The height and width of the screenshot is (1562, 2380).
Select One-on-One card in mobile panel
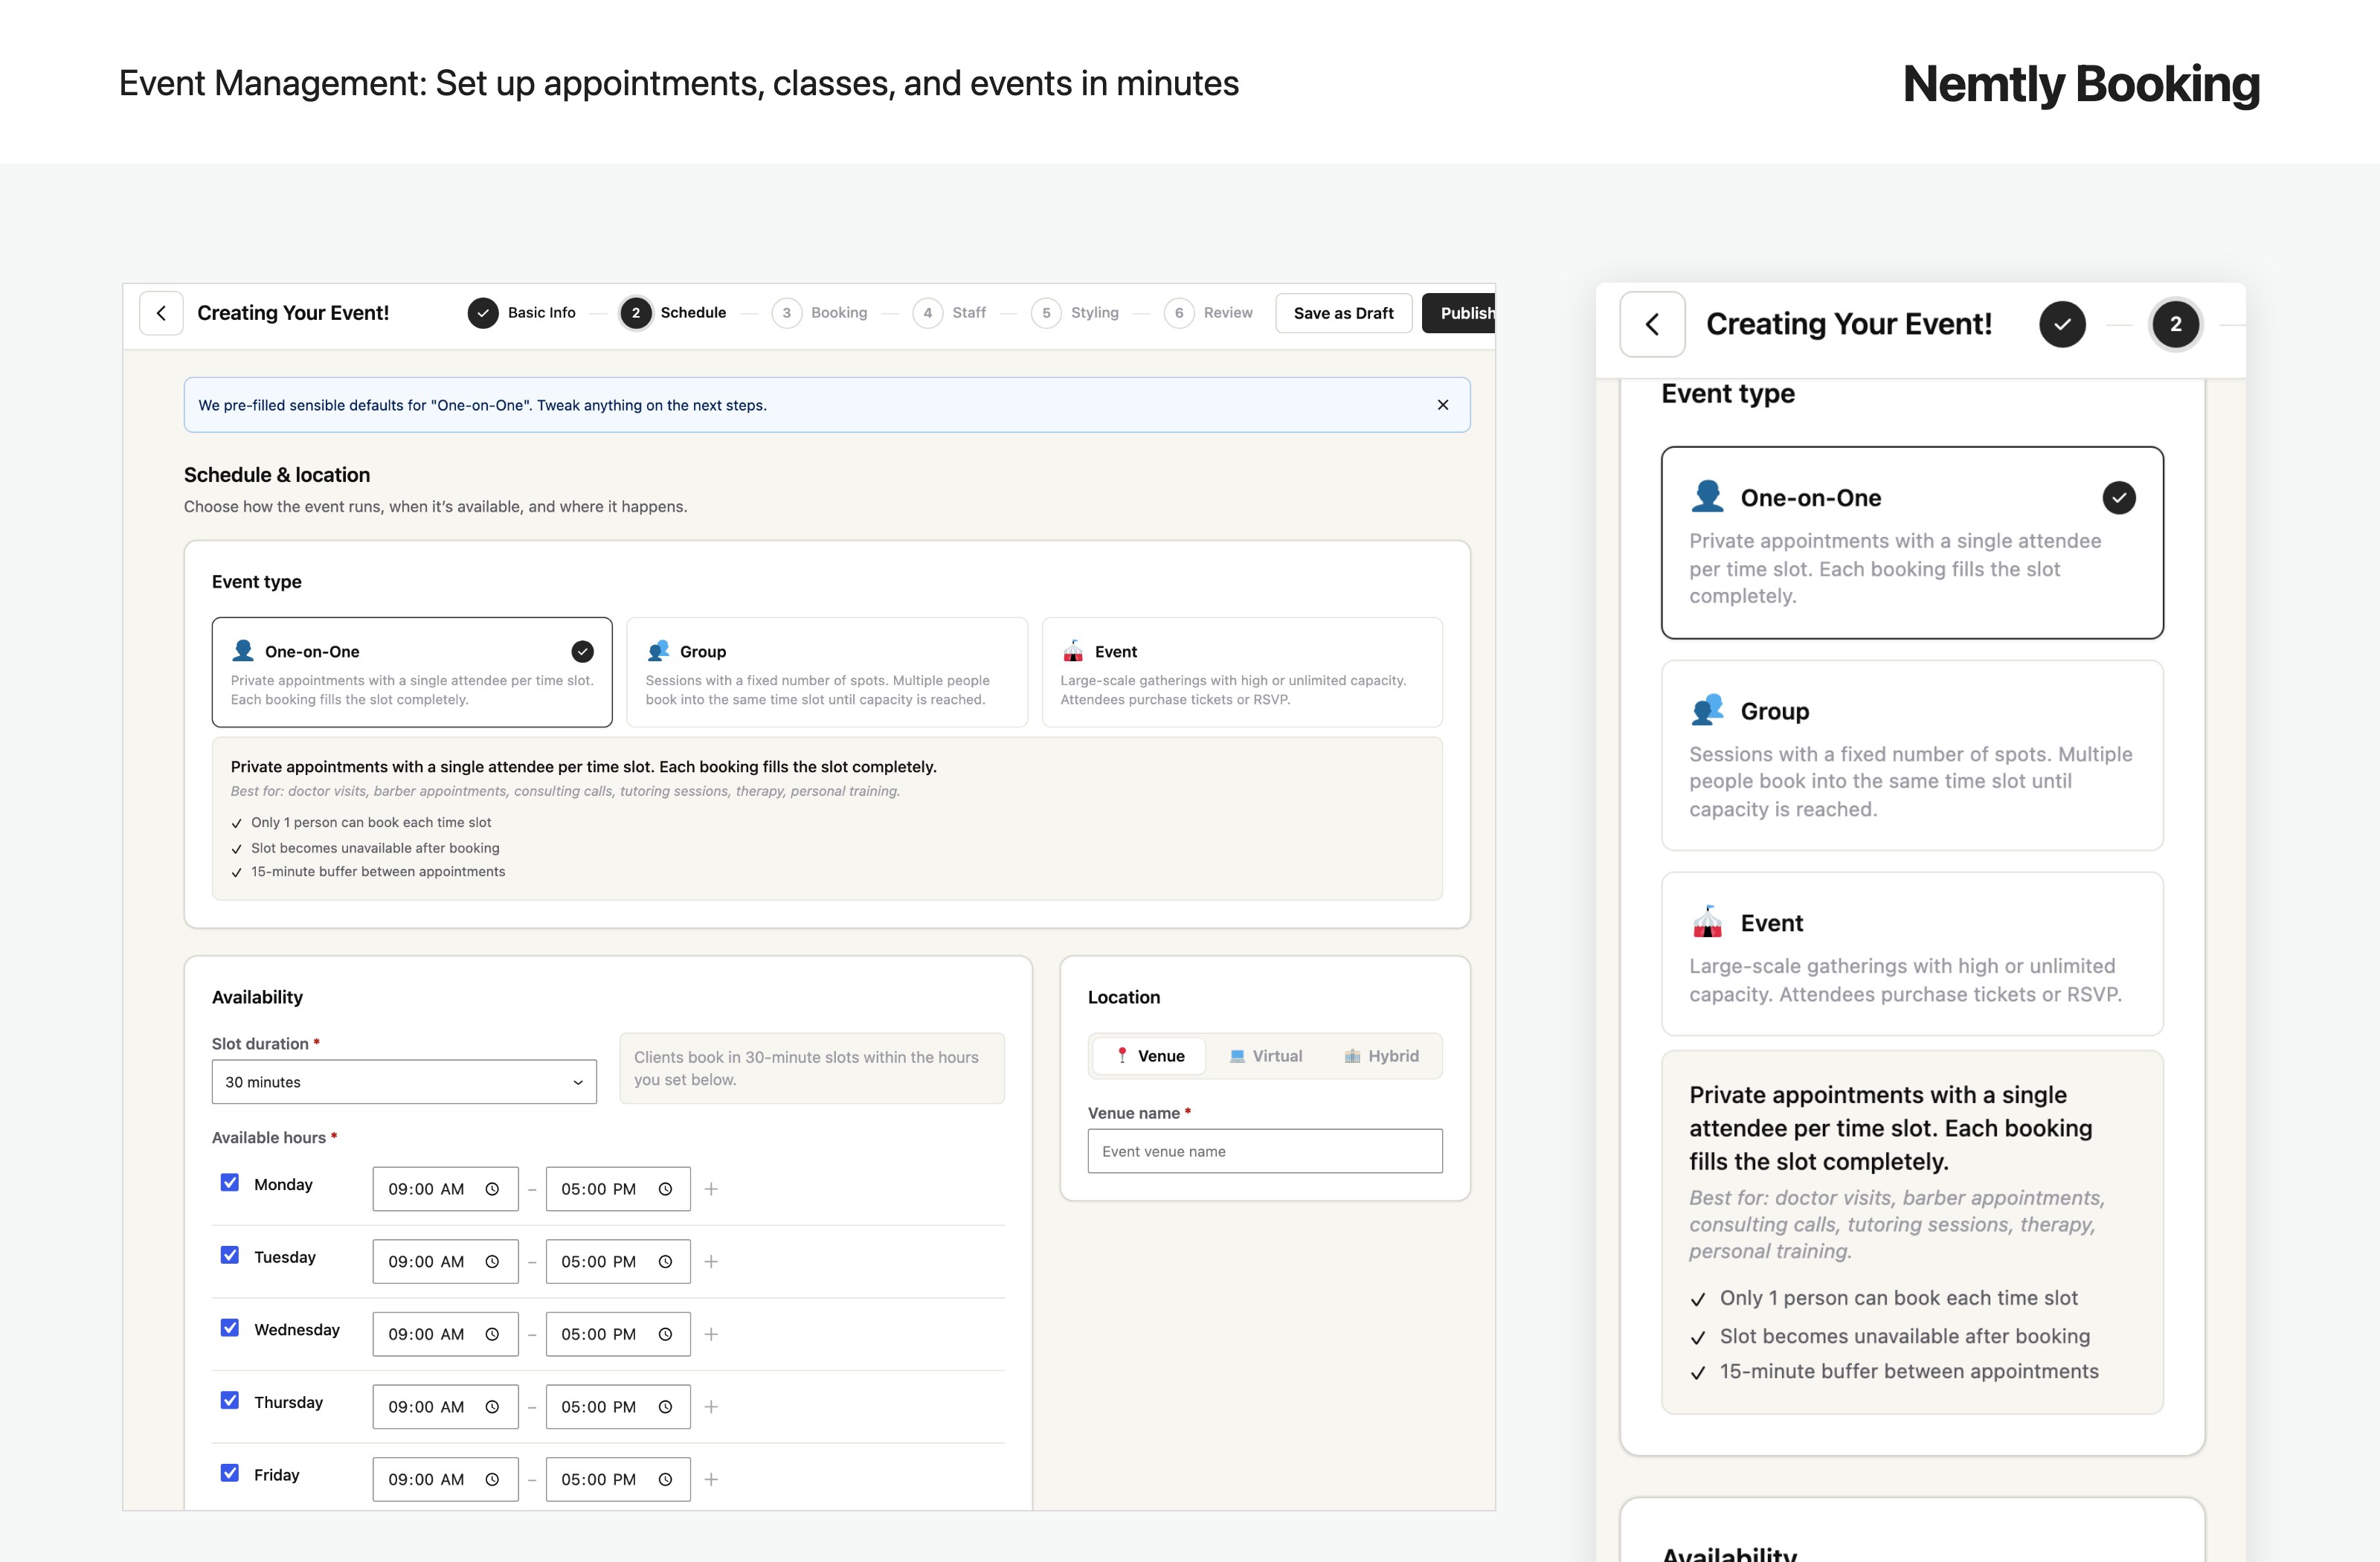[1912, 543]
